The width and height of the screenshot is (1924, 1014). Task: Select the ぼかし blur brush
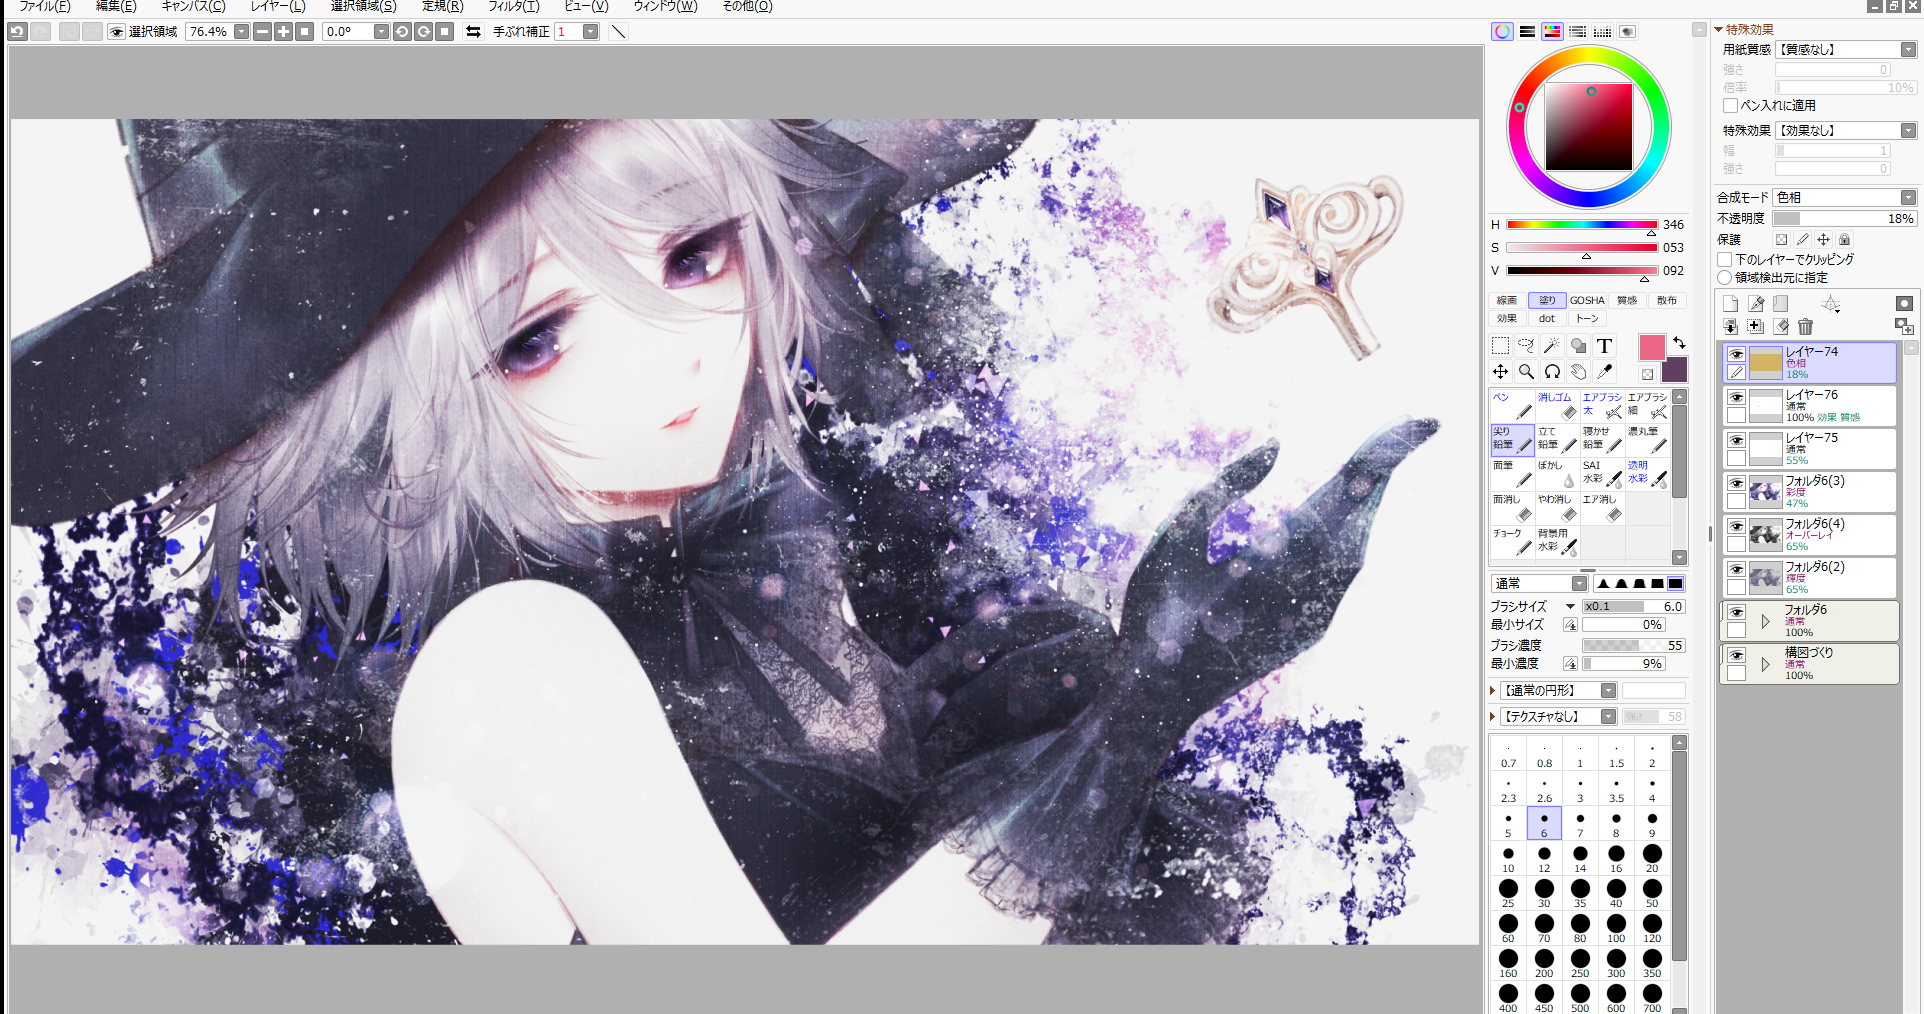(x=1557, y=474)
